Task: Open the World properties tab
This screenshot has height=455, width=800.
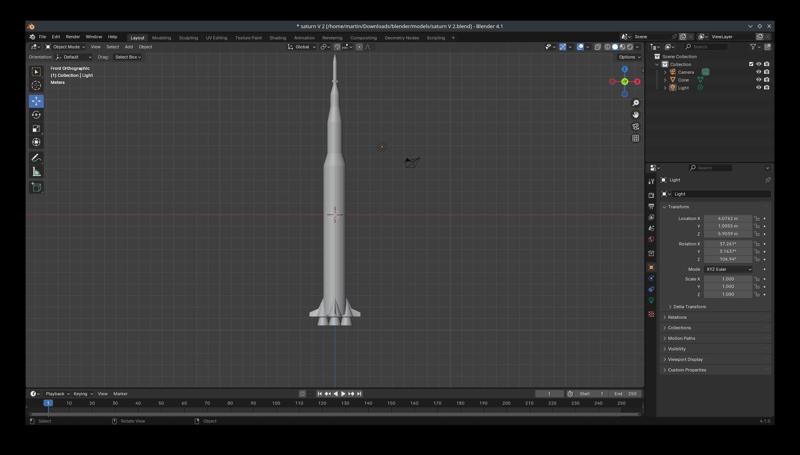Action: pyautogui.click(x=651, y=239)
